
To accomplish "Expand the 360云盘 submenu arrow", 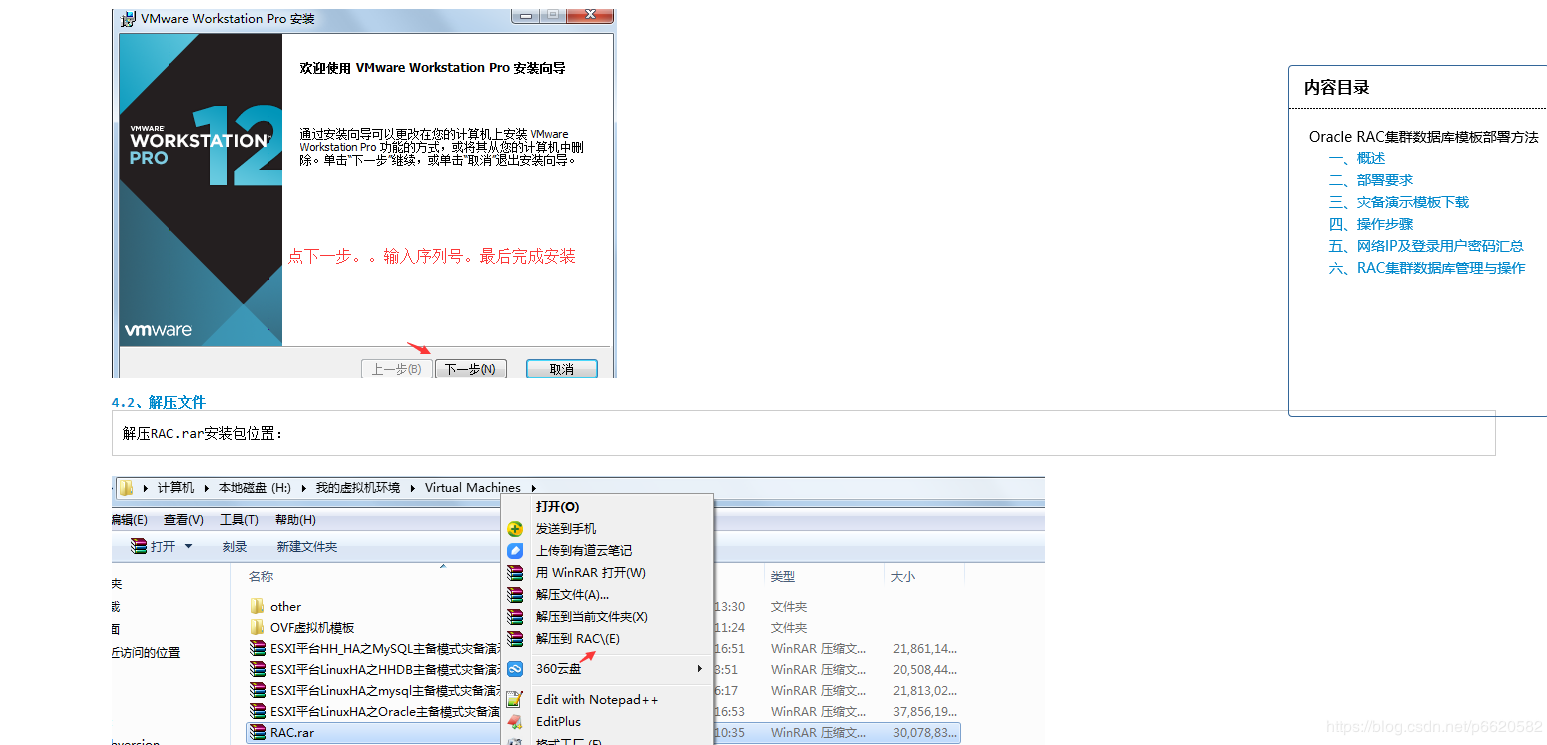I will click(699, 669).
